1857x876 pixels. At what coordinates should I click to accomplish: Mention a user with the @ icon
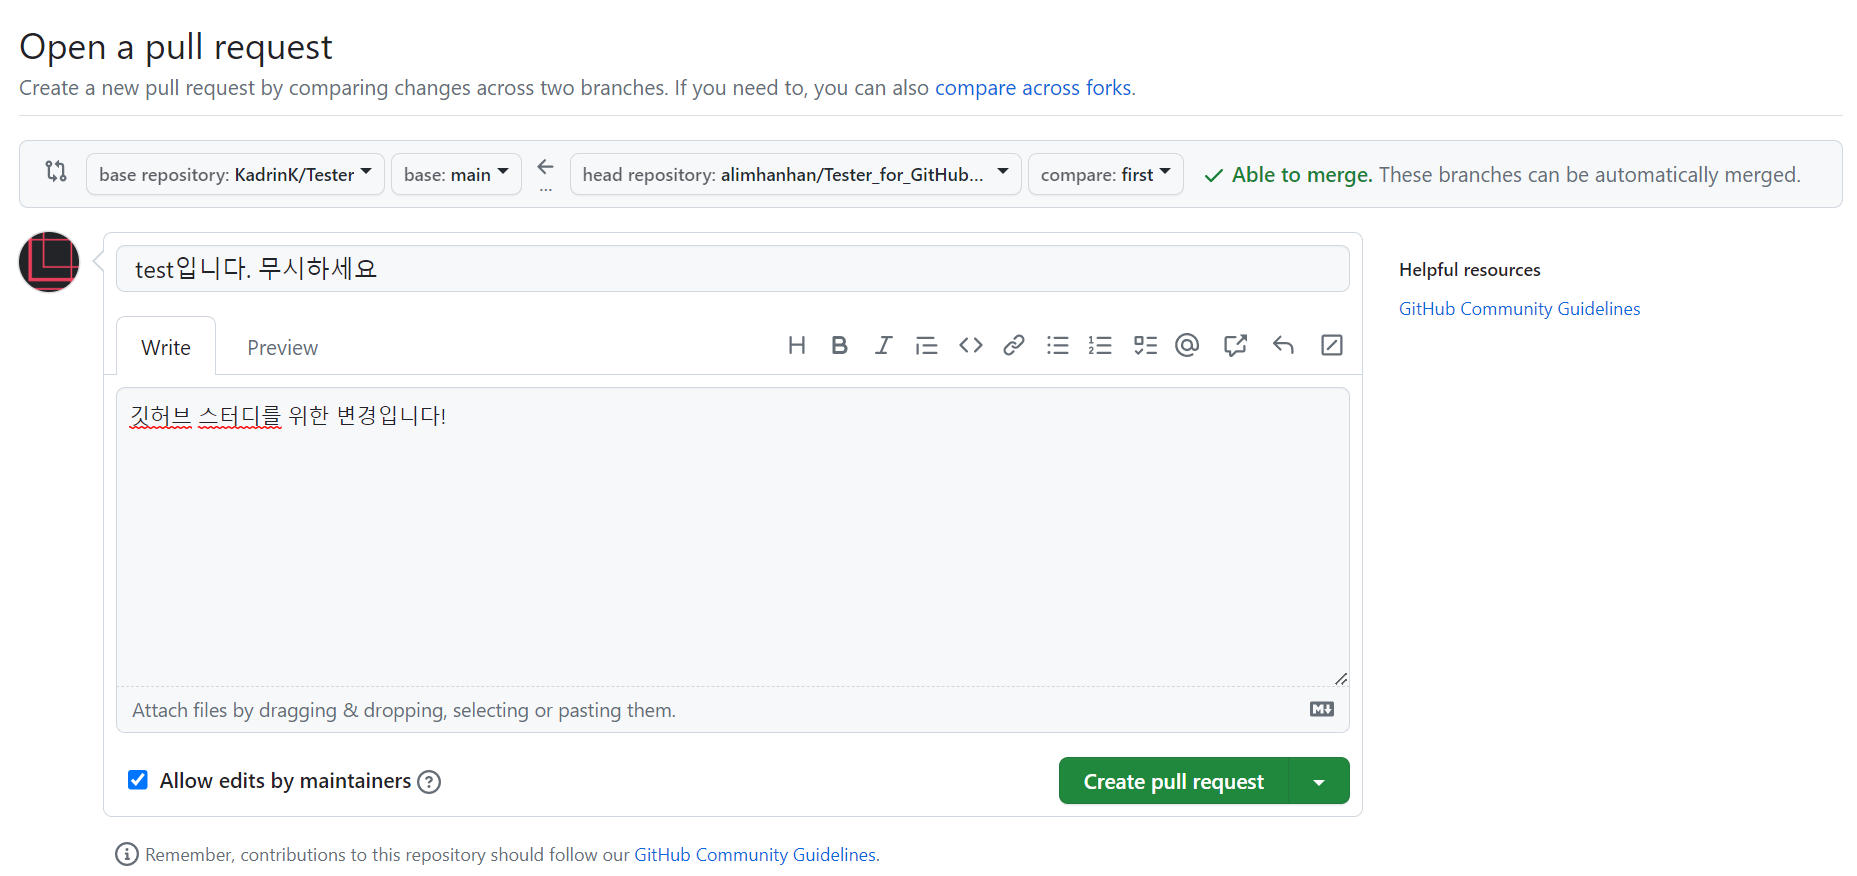[1187, 345]
